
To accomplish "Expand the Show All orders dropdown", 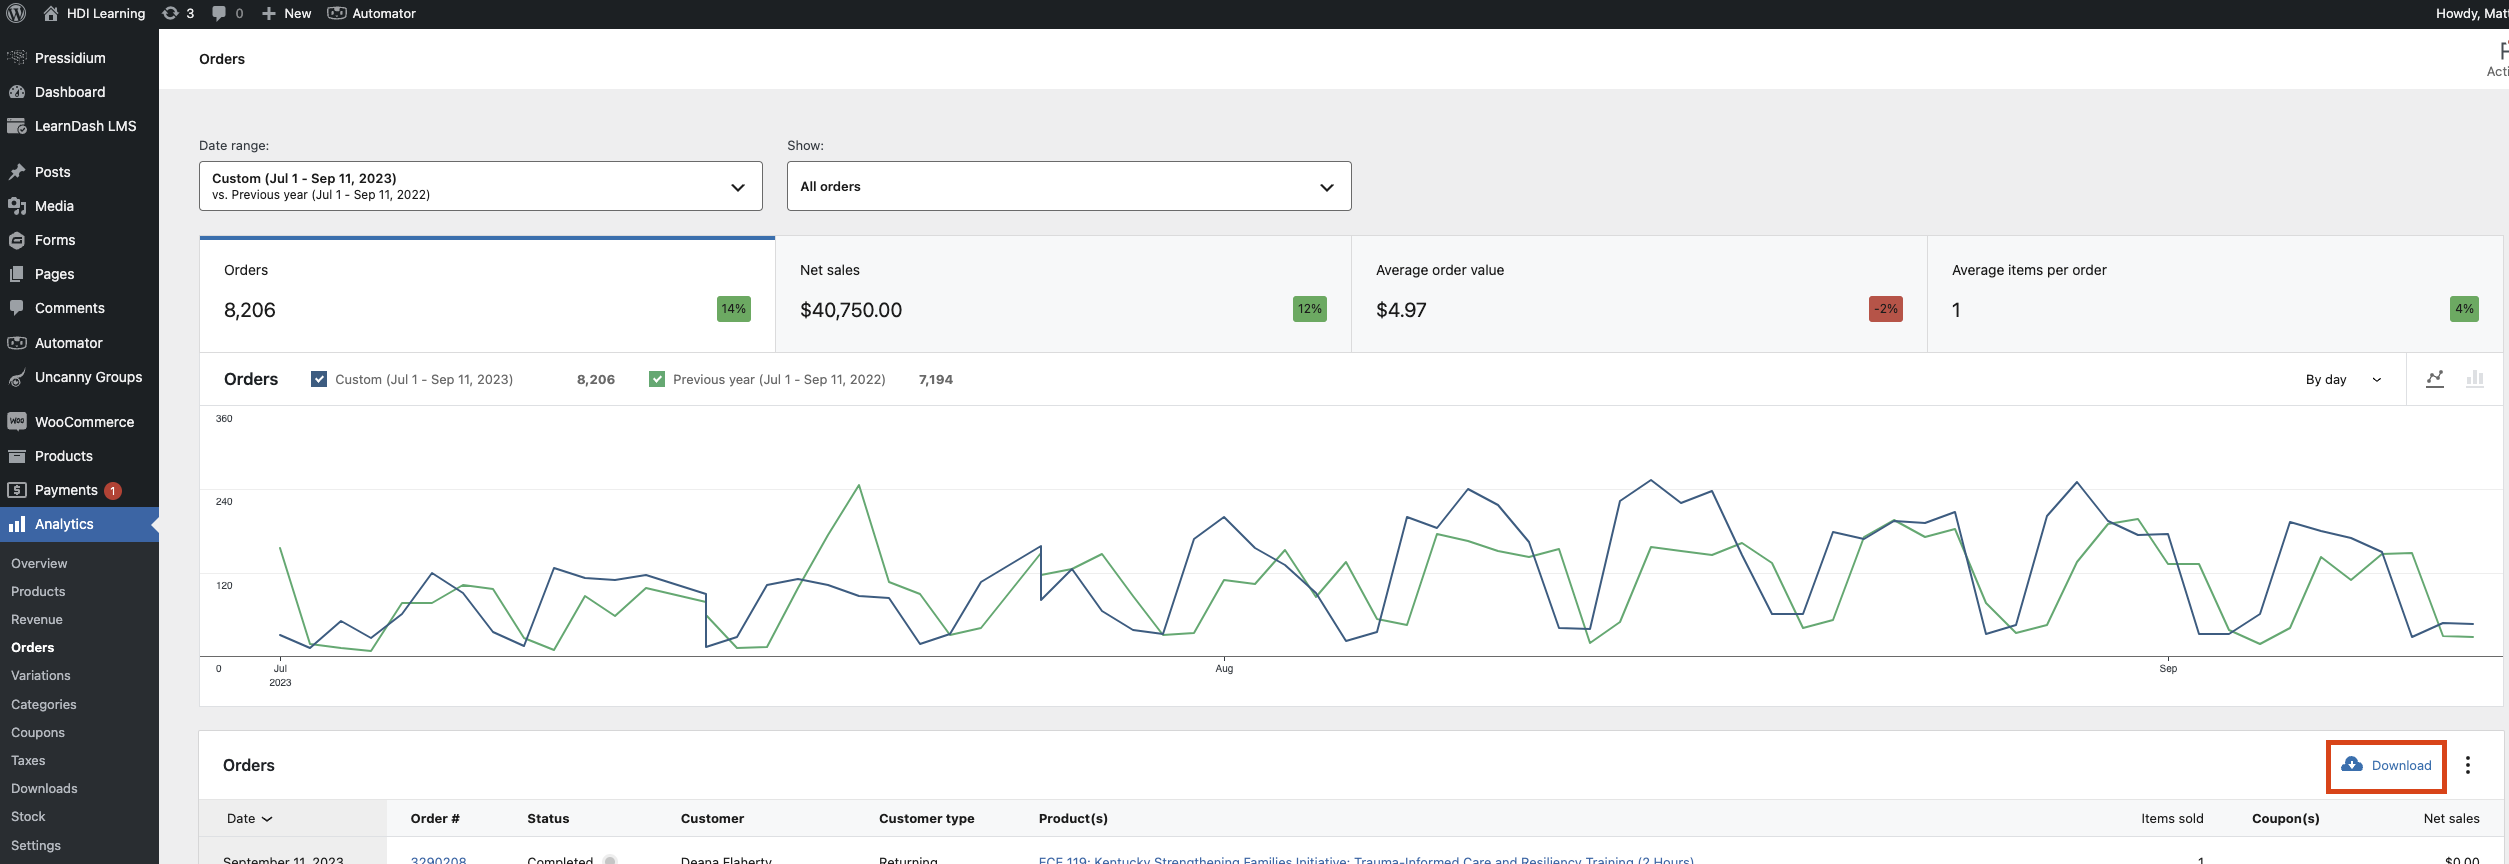I will pyautogui.click(x=1068, y=186).
